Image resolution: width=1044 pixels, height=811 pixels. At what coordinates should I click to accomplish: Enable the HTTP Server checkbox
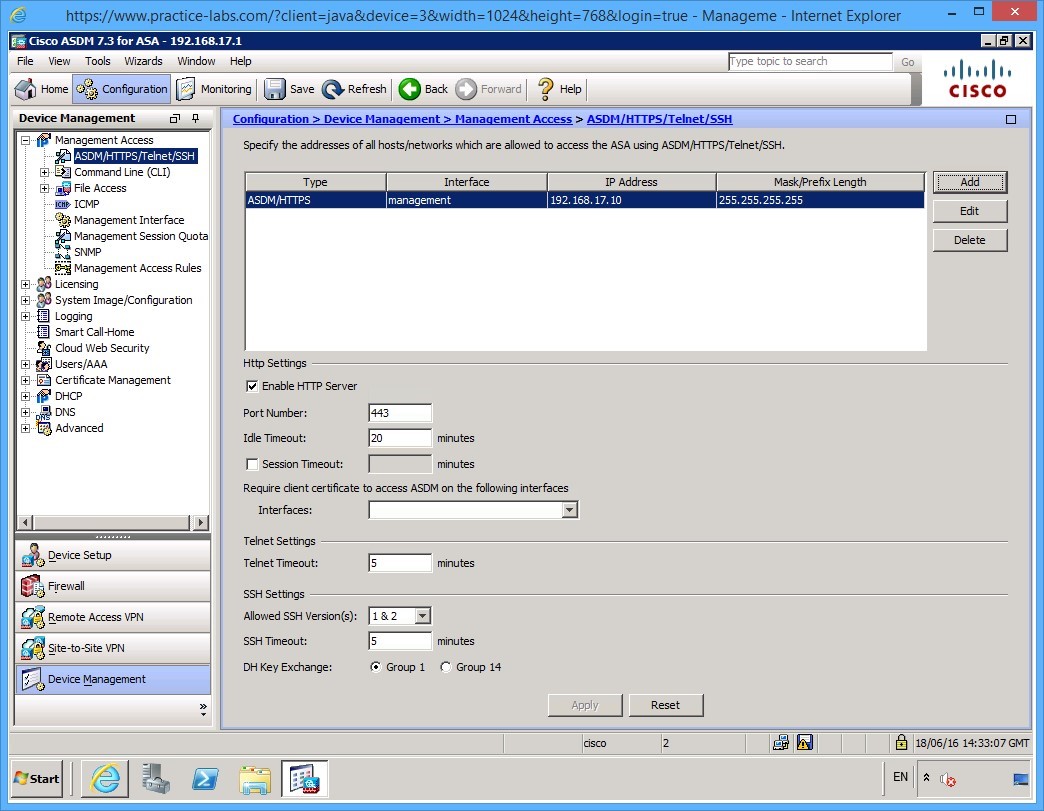click(252, 386)
